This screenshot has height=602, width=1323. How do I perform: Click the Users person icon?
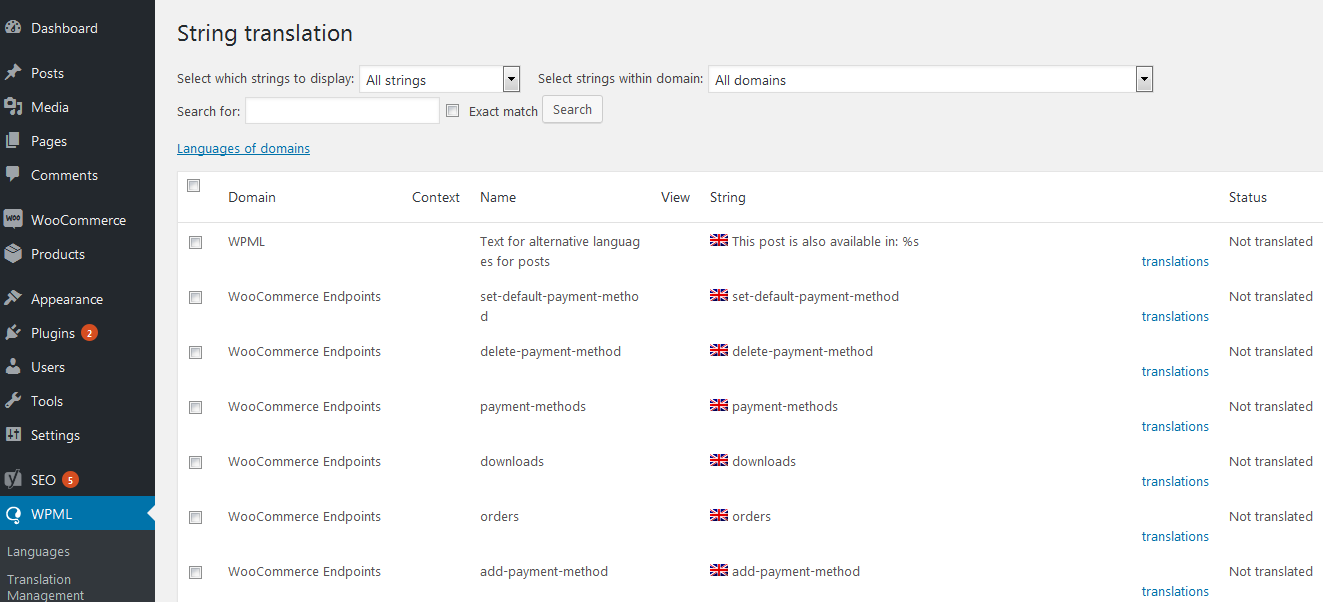(x=13, y=367)
